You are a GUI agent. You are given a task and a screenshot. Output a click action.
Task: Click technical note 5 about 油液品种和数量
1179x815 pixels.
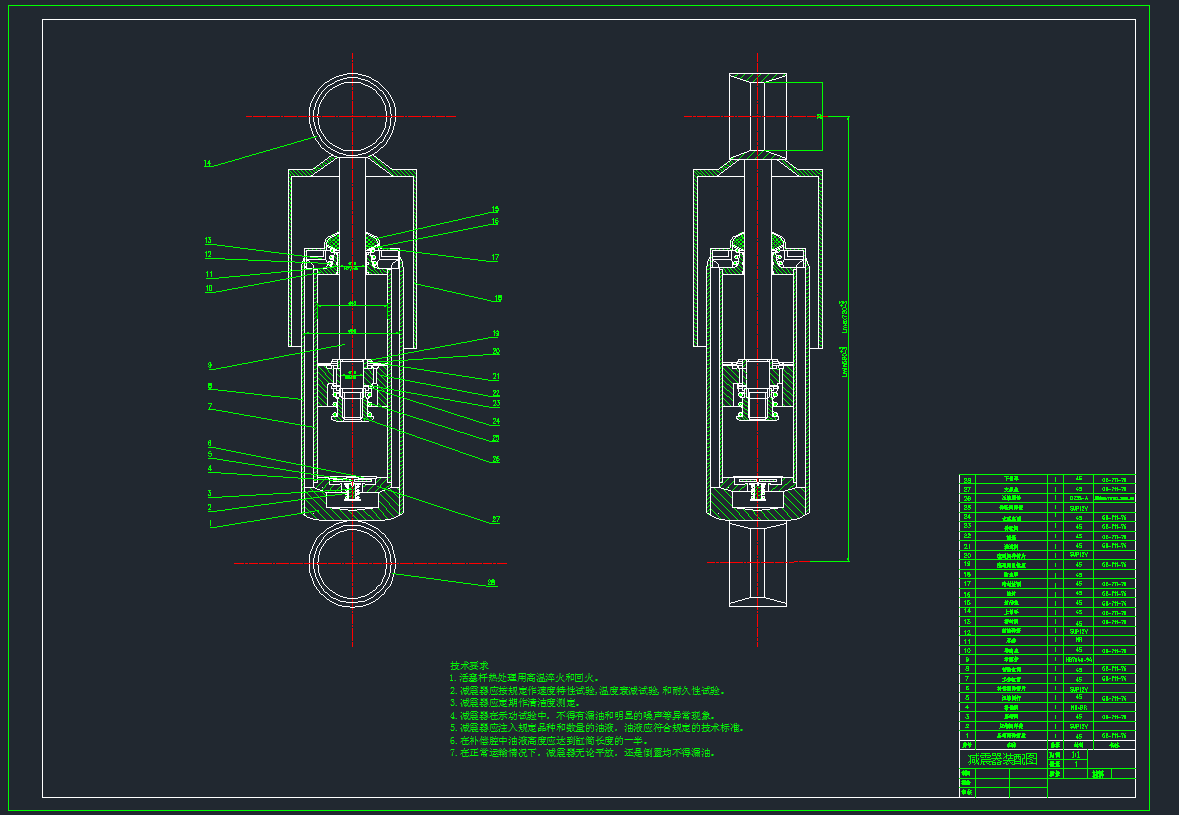pos(597,728)
